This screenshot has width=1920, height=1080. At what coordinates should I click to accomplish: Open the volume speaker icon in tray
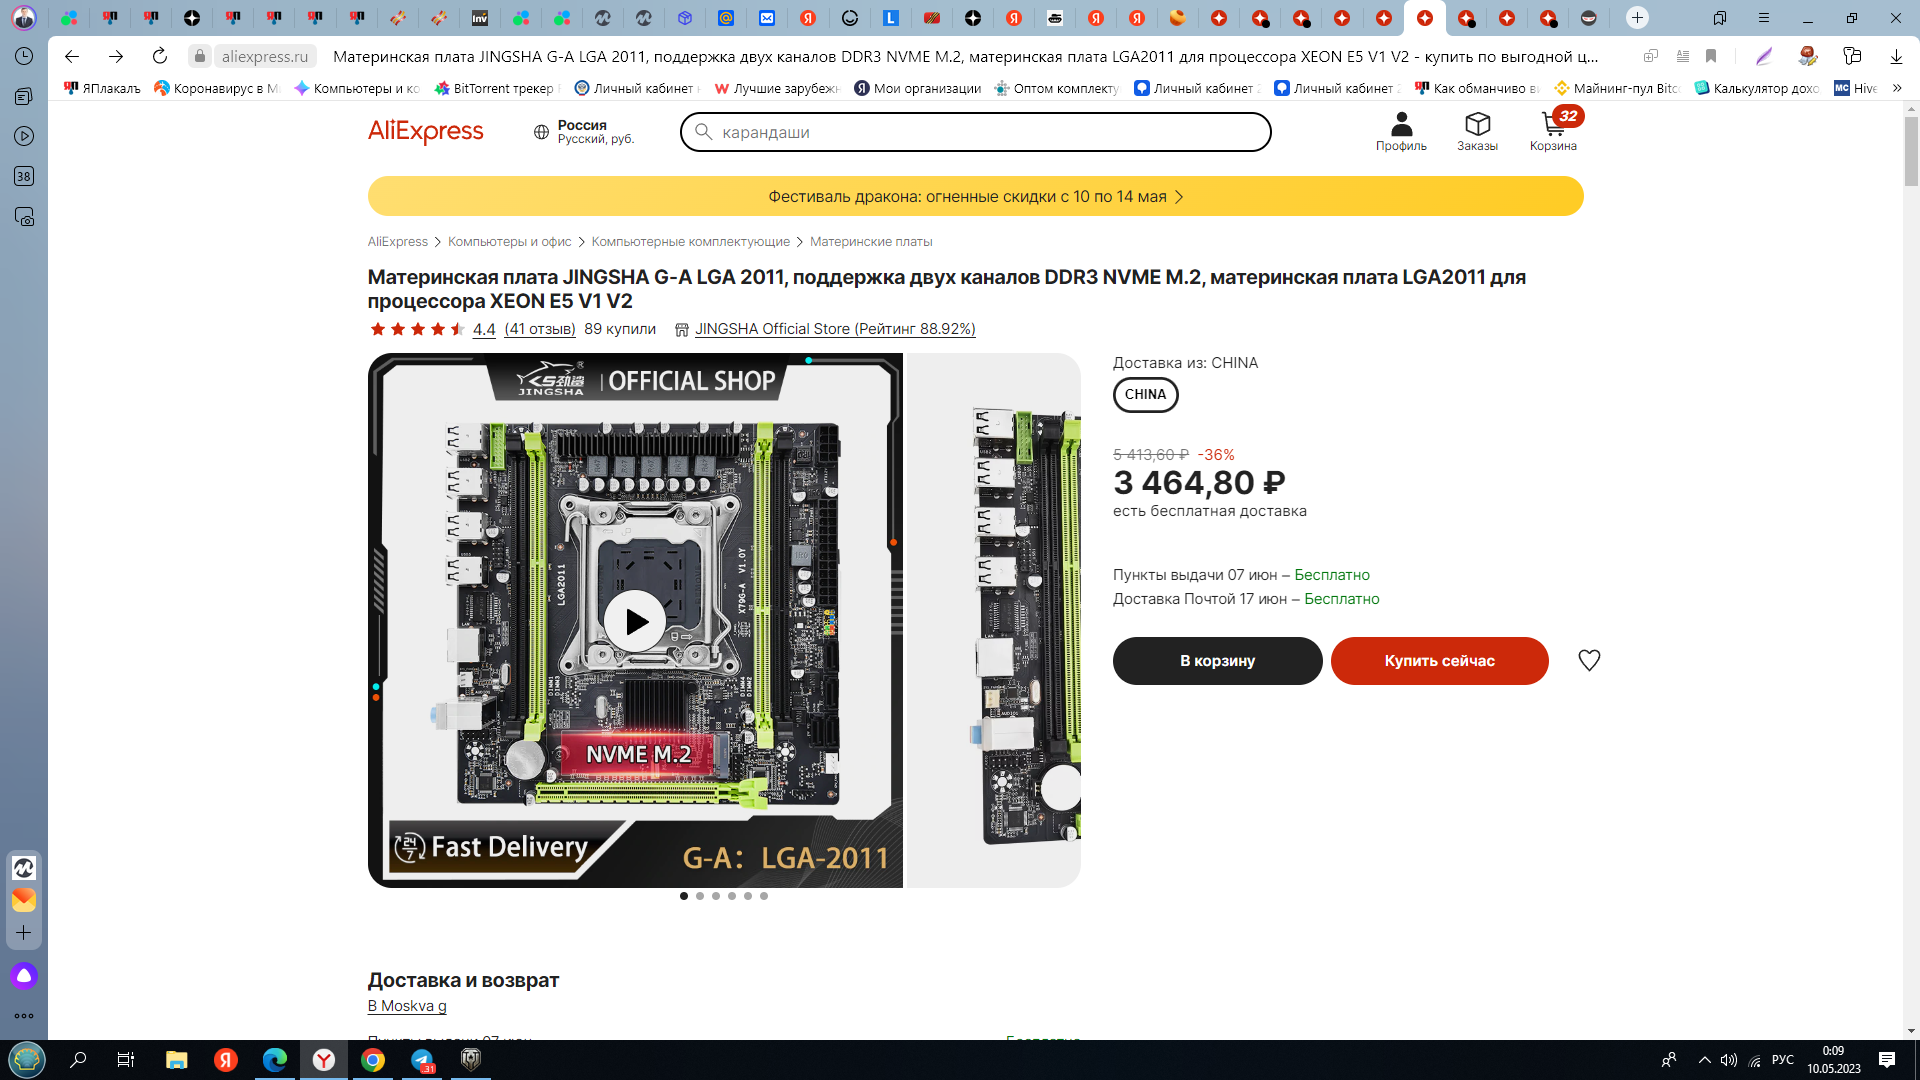tap(1728, 1060)
